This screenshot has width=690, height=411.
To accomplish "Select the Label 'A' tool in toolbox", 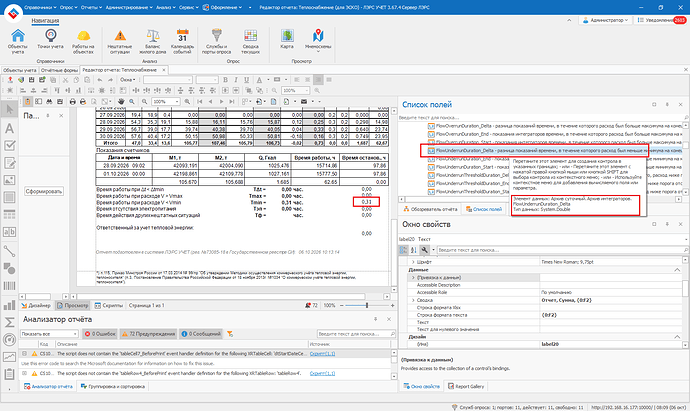I will pos(9,128).
